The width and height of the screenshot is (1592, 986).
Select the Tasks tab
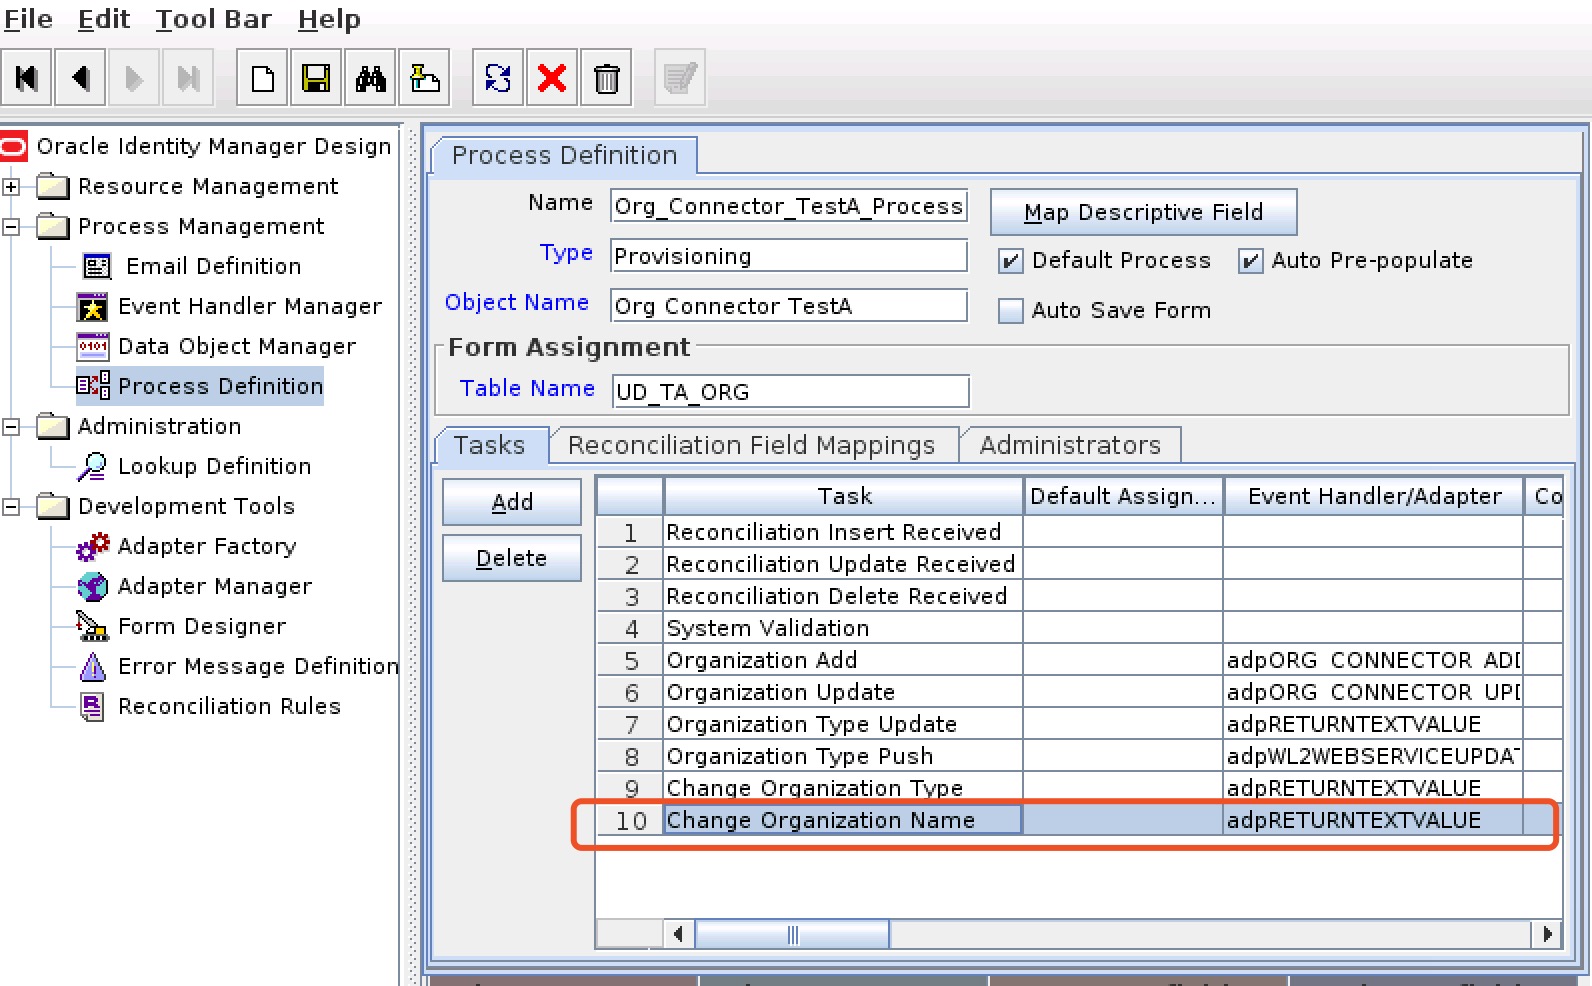[x=490, y=445]
